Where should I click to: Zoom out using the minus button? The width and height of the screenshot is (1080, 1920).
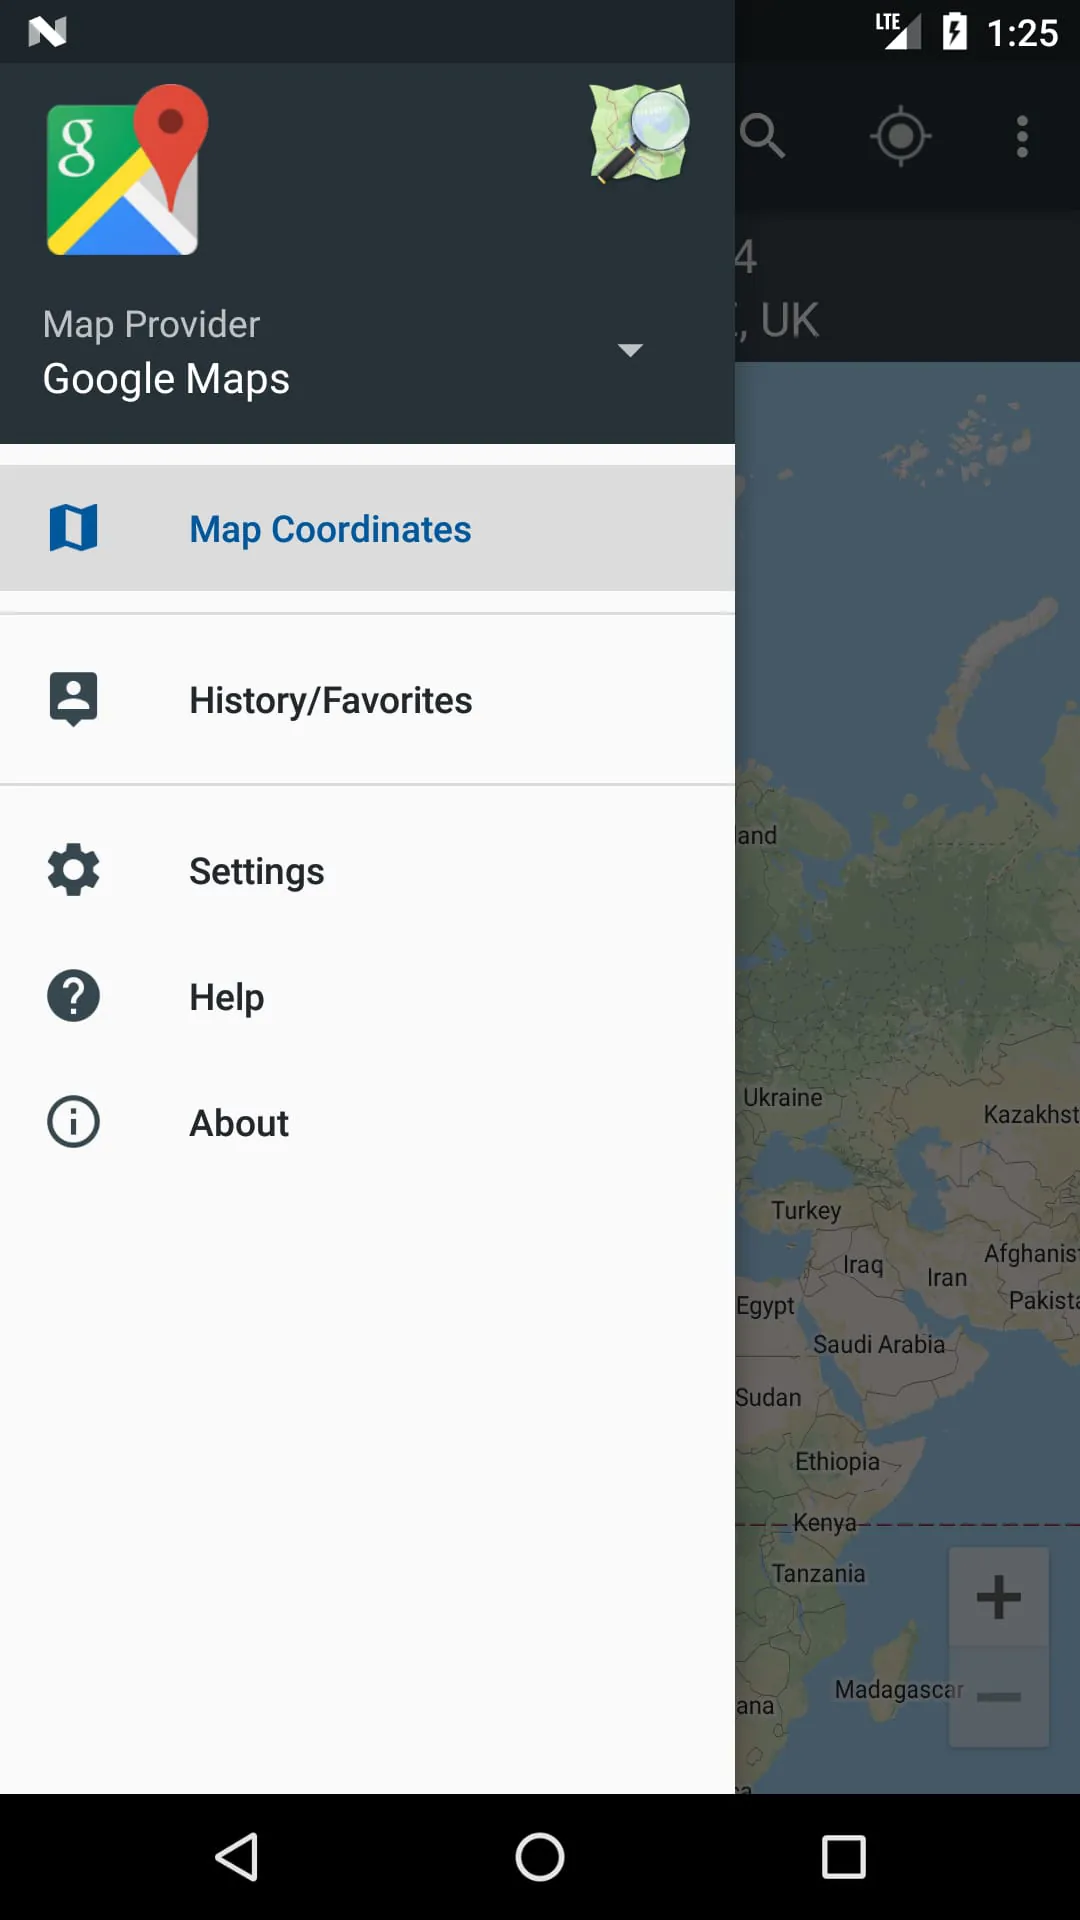pyautogui.click(x=997, y=1694)
